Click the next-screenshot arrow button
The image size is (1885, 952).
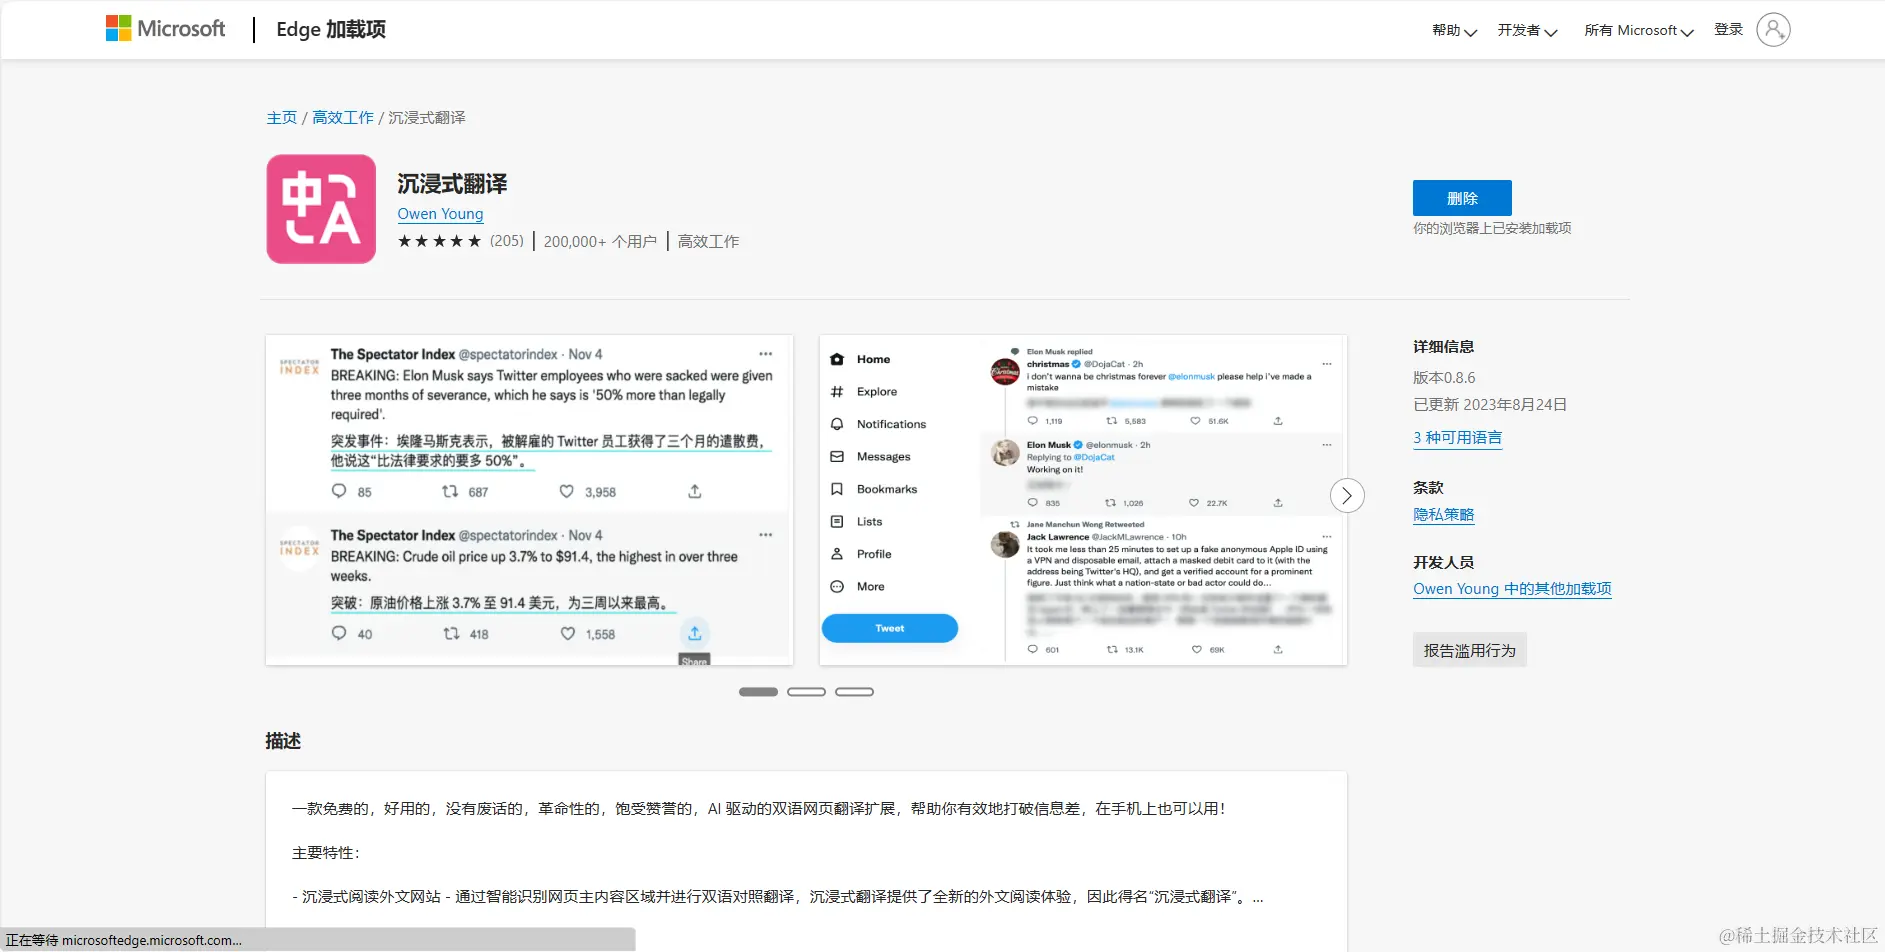pyautogui.click(x=1347, y=496)
